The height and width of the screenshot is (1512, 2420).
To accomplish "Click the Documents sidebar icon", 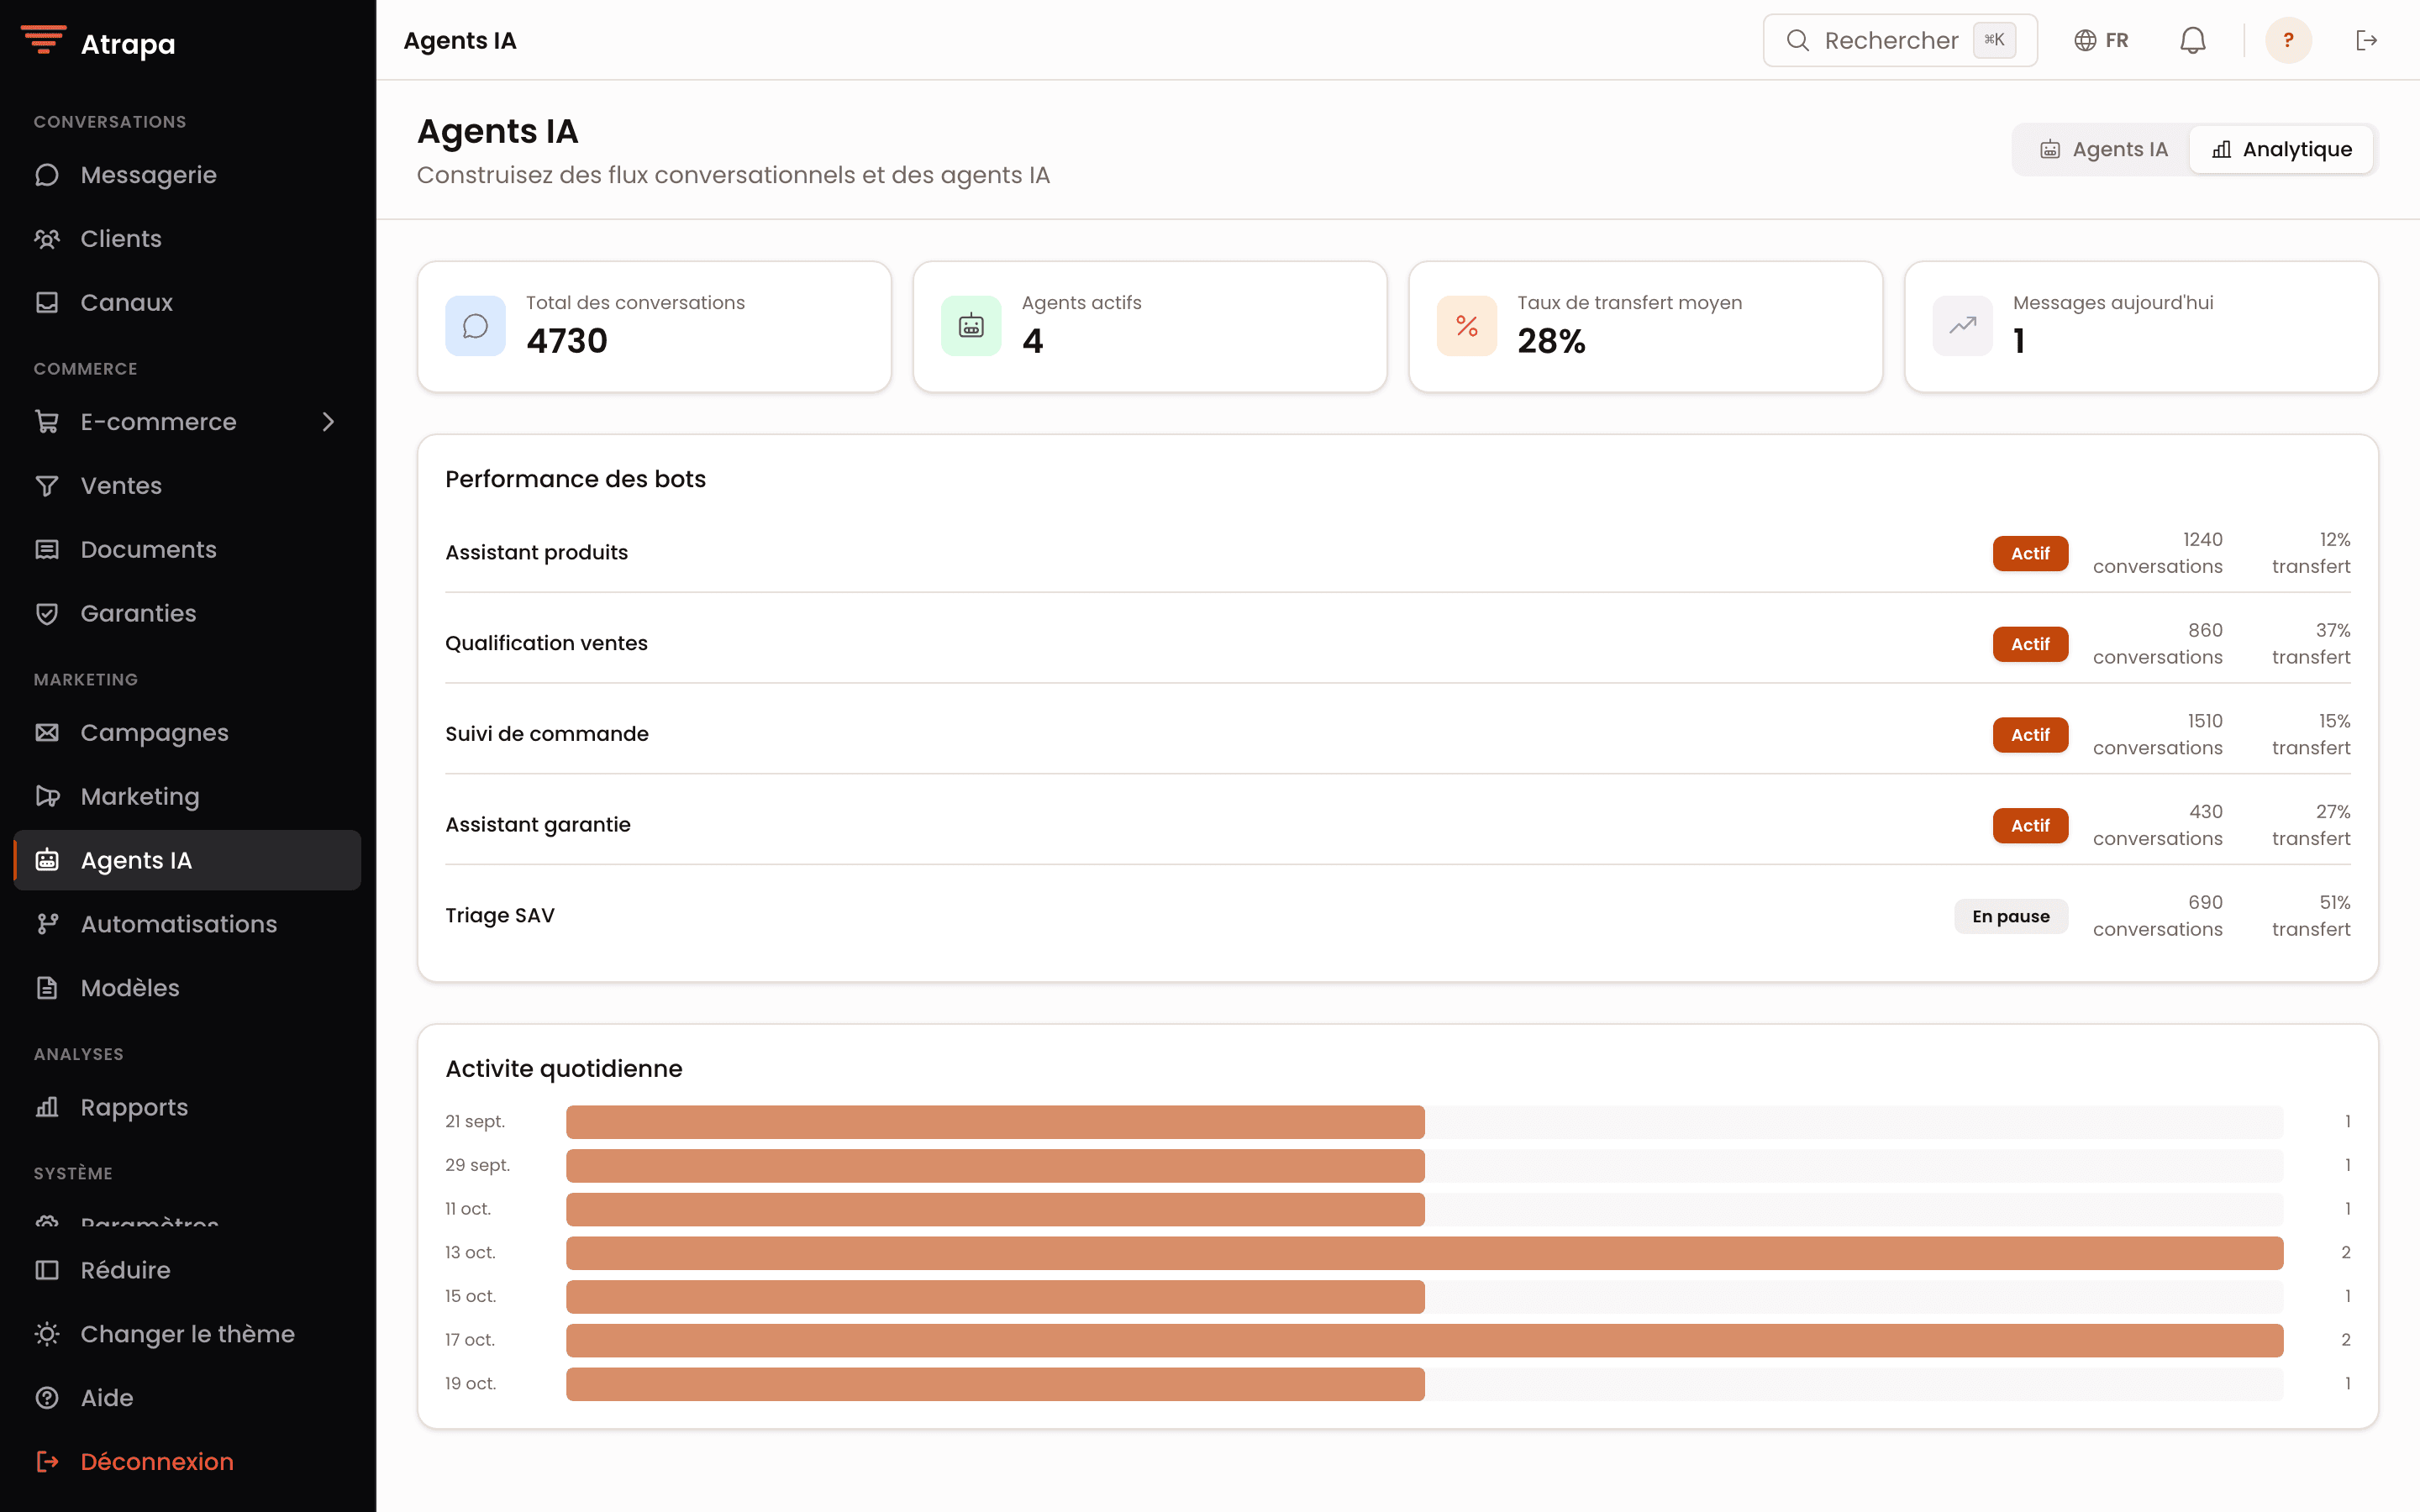I will pos(47,550).
